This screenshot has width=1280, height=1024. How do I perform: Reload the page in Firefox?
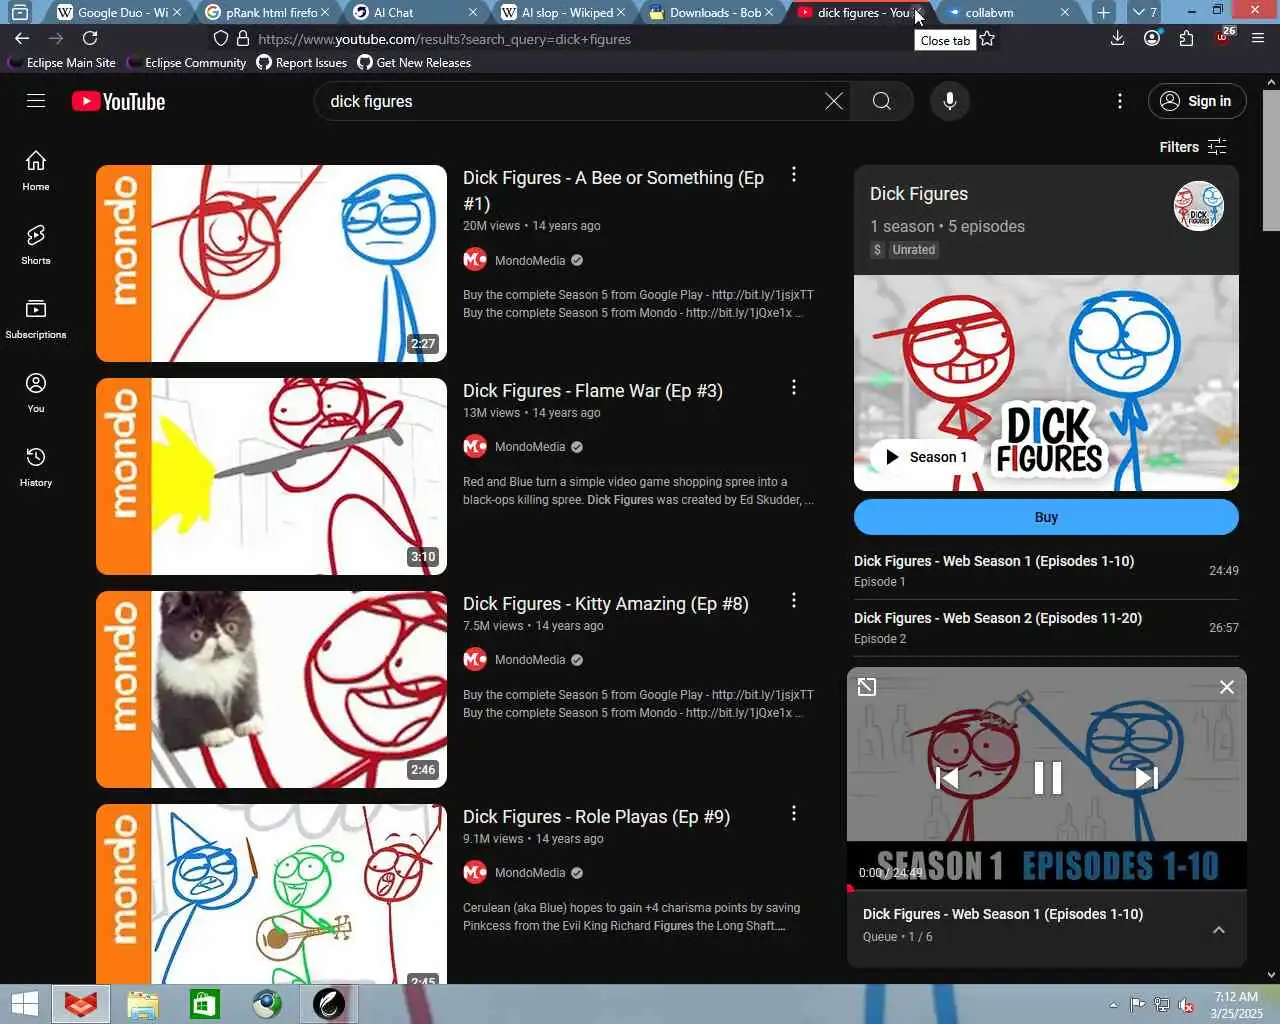[90, 39]
